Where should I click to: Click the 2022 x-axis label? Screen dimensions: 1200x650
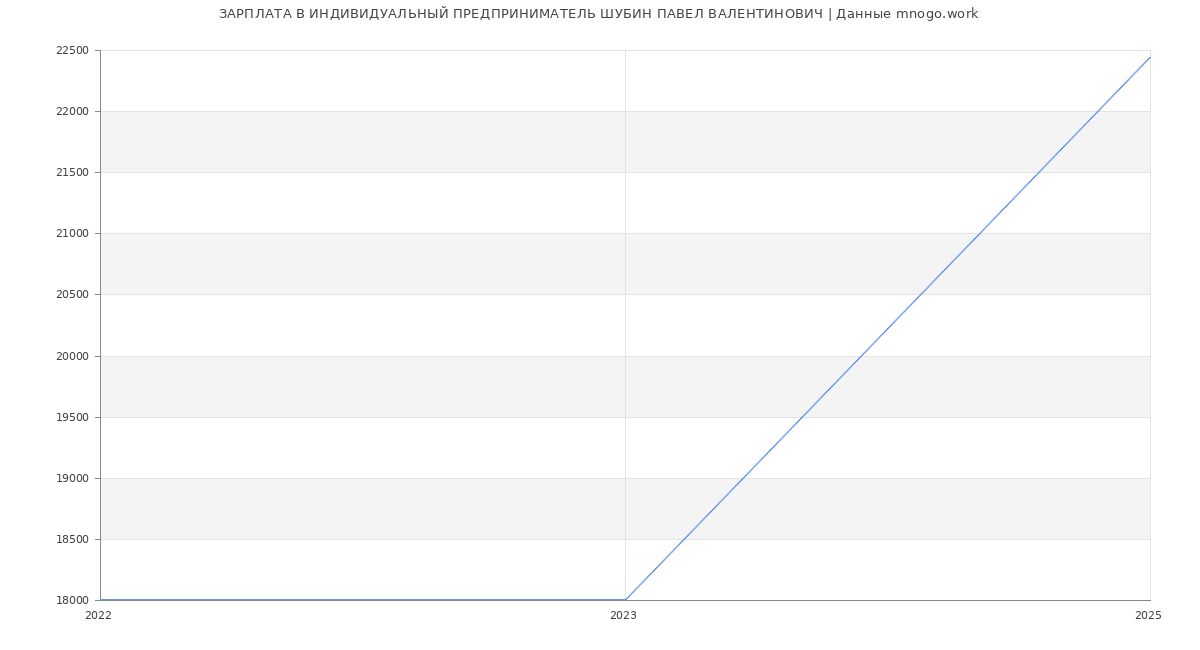(98, 616)
